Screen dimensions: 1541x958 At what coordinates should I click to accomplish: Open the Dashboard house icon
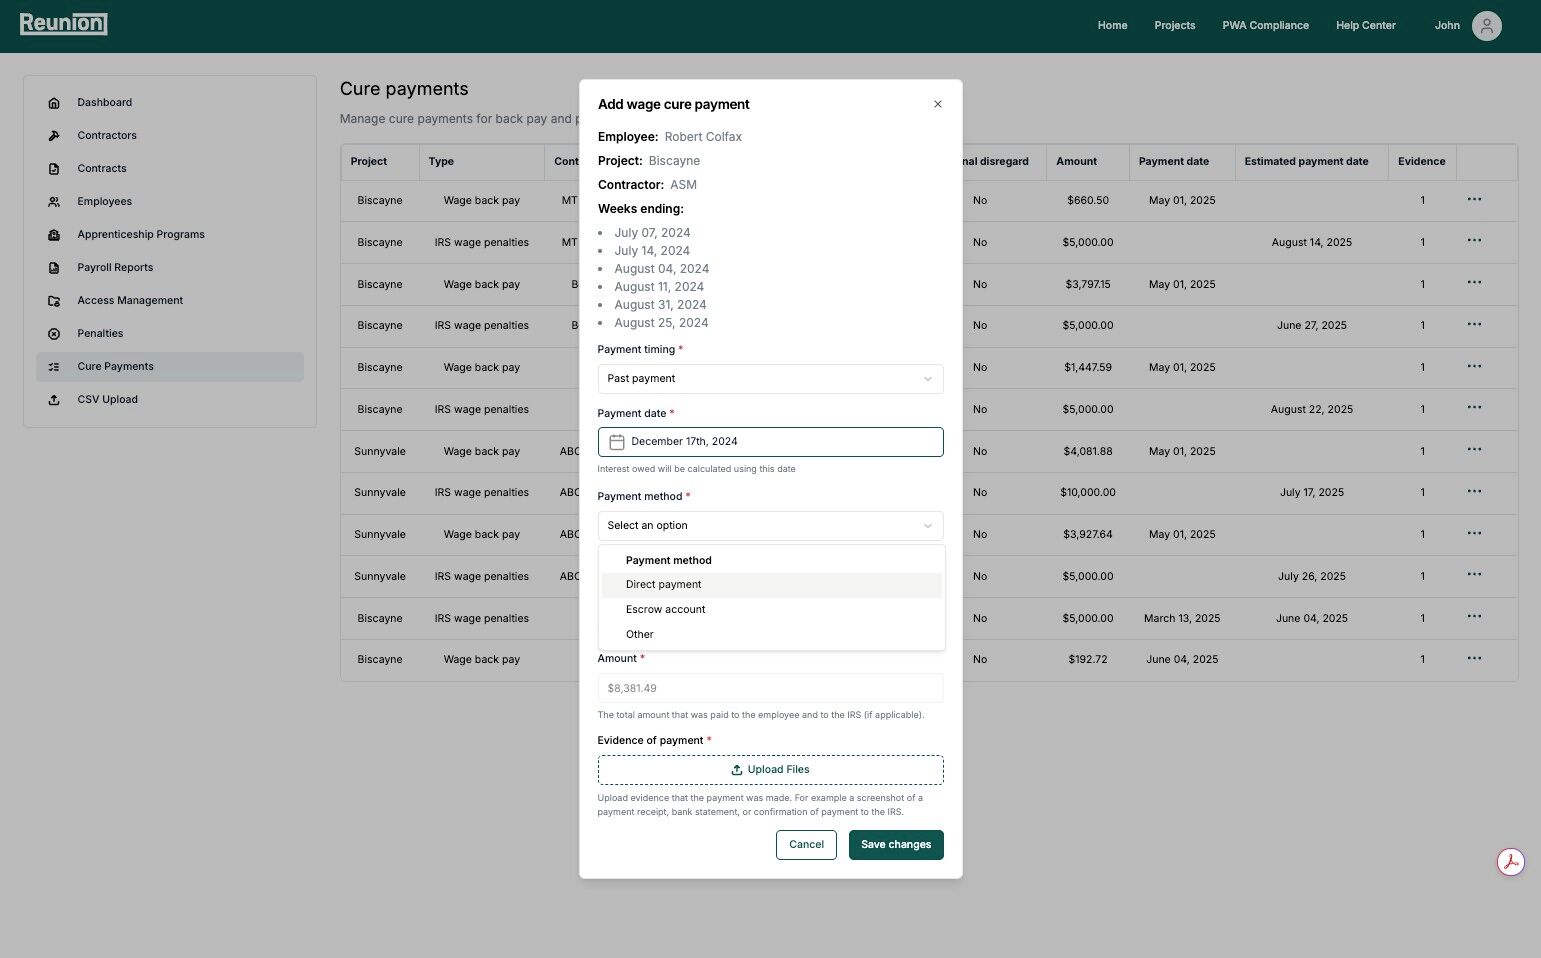[55, 102]
